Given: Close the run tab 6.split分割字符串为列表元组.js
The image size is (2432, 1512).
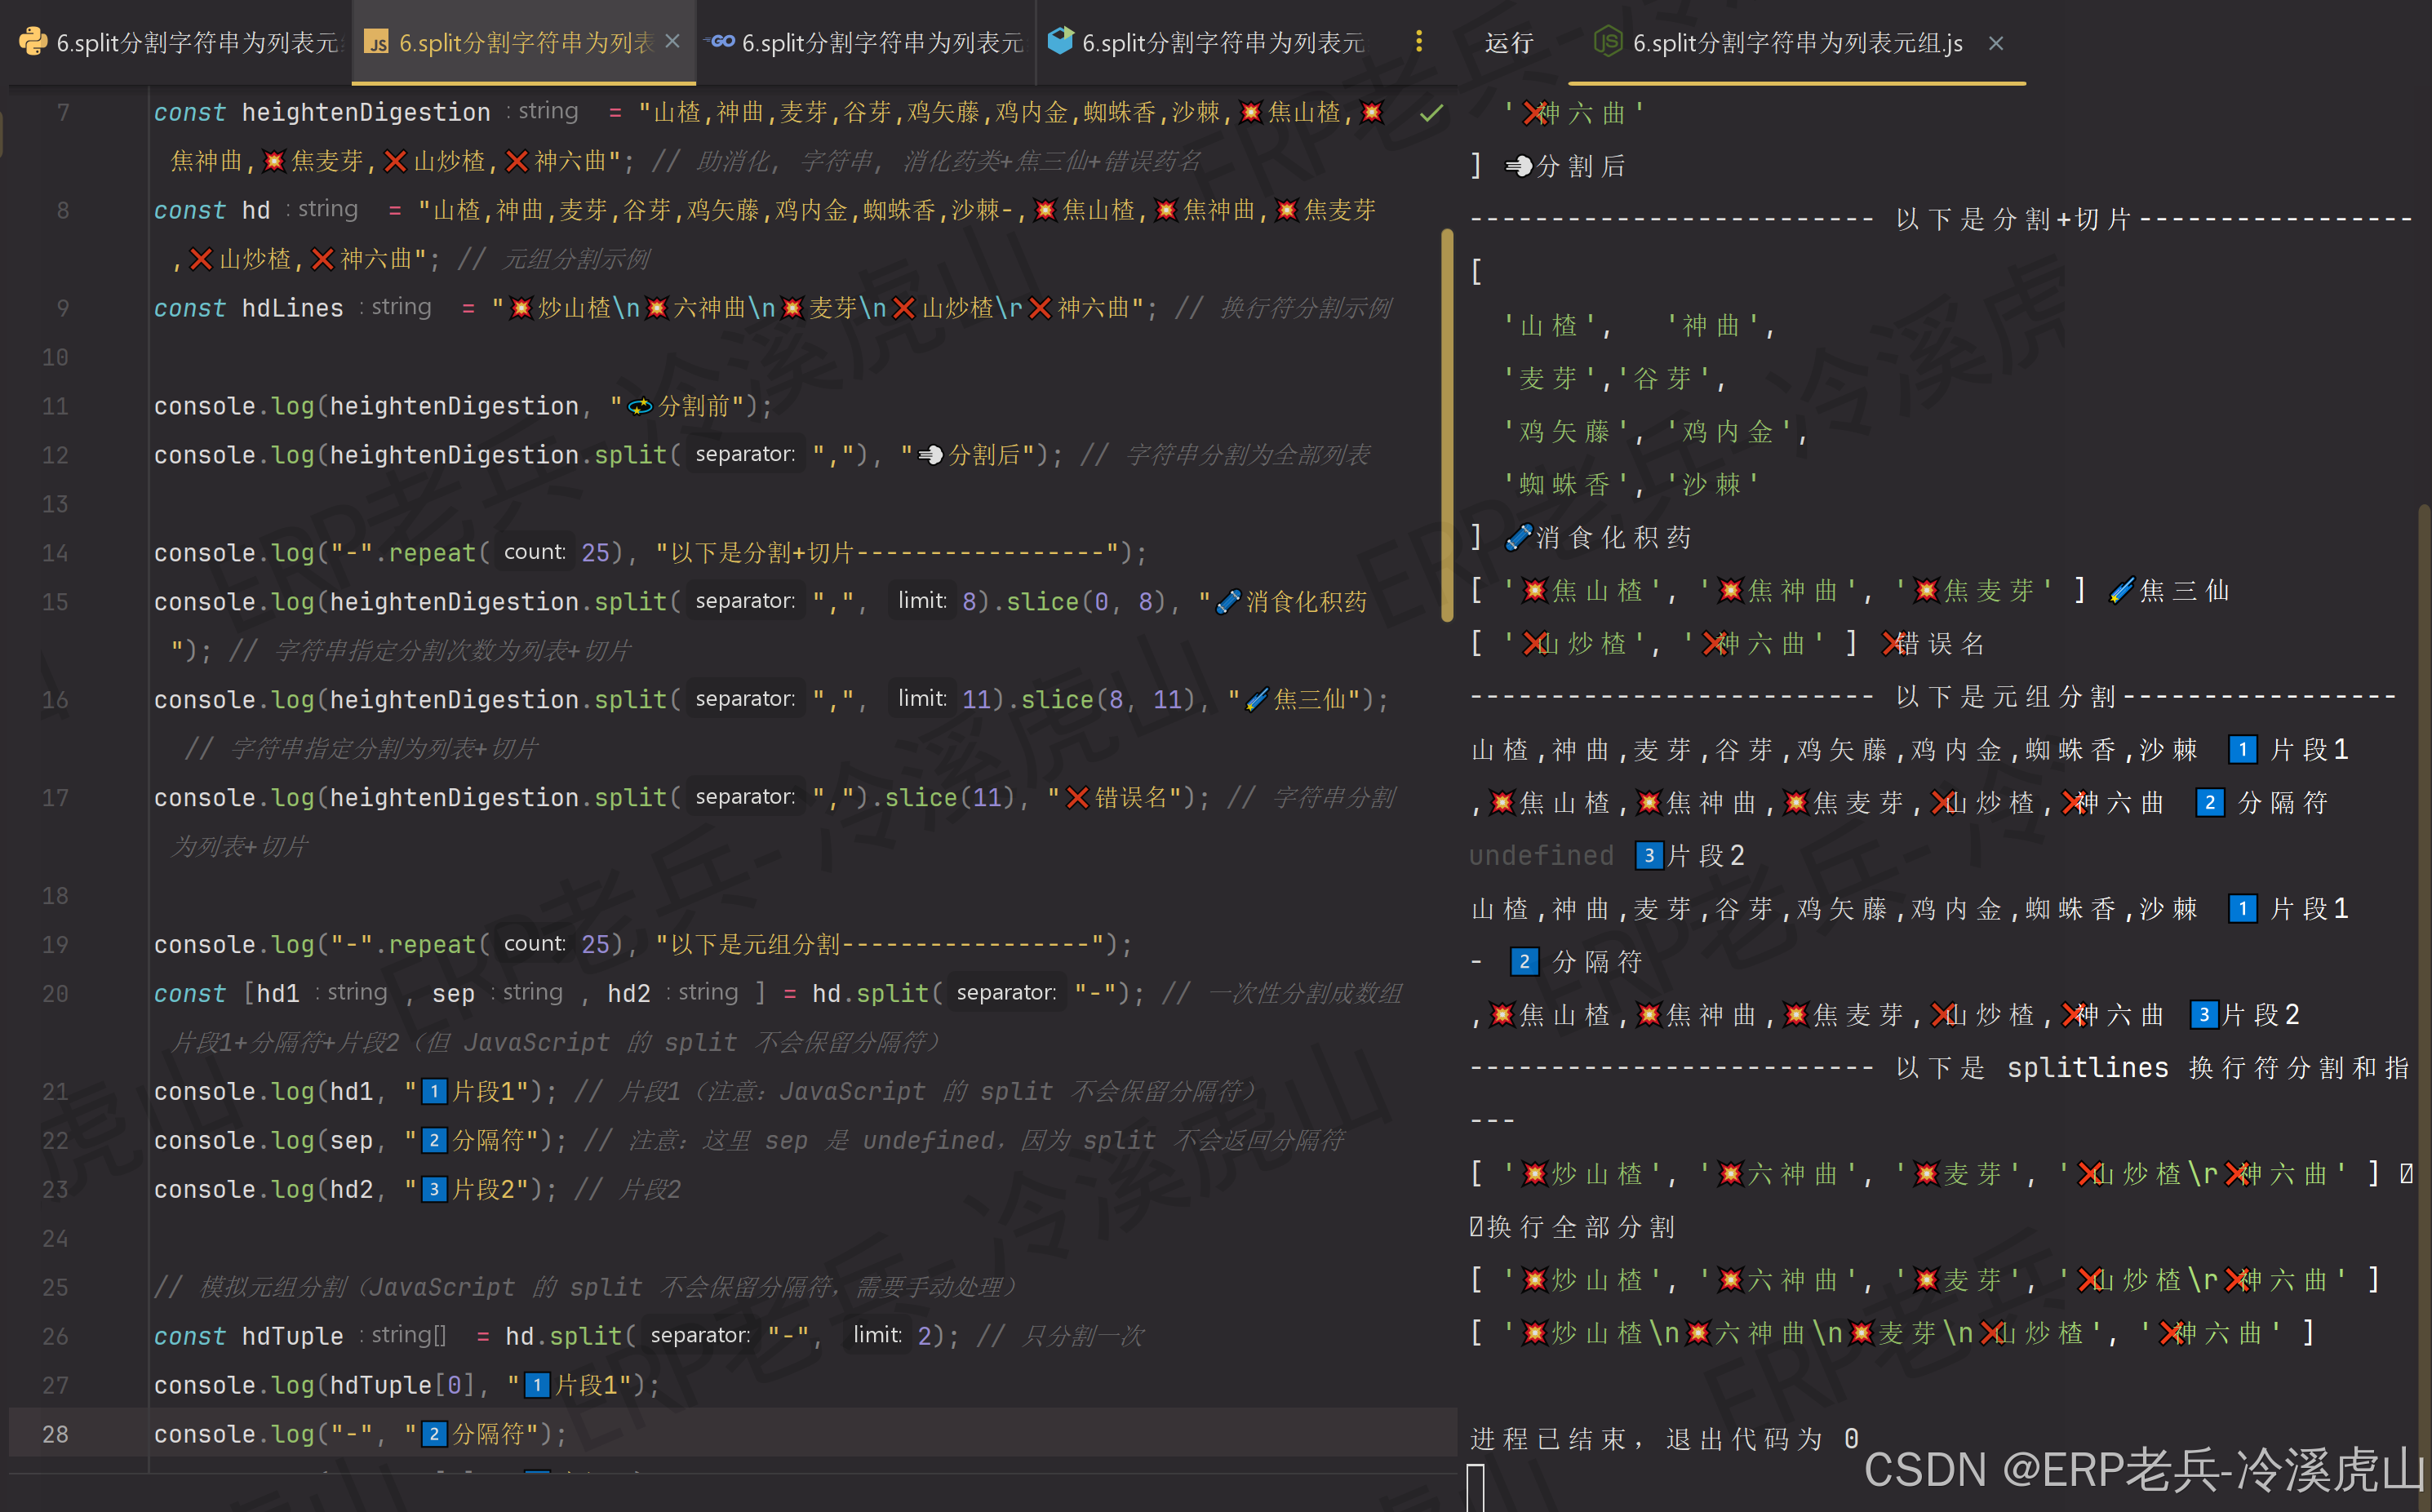Looking at the screenshot, I should click(x=1995, y=43).
